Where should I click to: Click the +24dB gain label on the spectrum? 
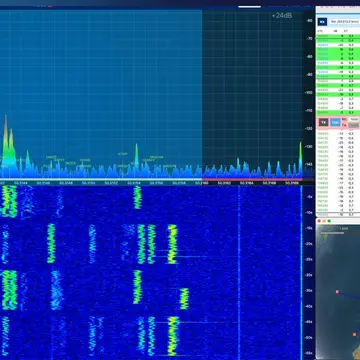coord(282,16)
